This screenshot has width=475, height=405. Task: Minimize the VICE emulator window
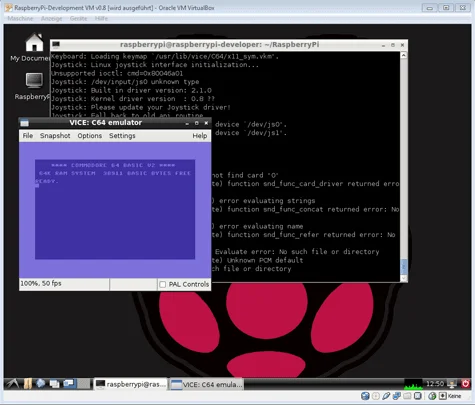pyautogui.click(x=187, y=123)
